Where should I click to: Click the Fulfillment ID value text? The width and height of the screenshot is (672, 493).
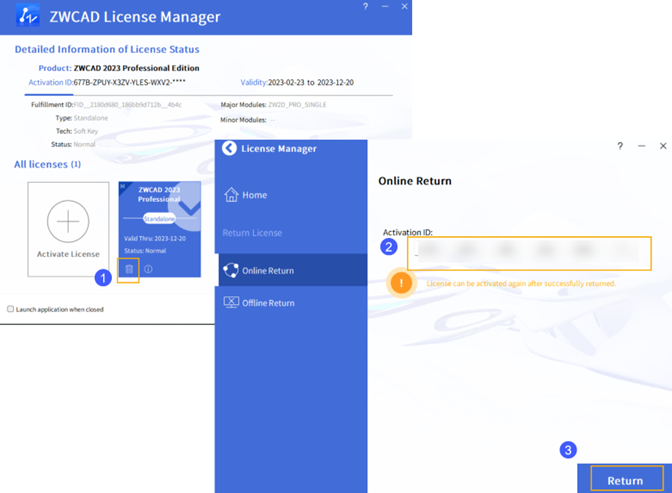click(x=128, y=105)
